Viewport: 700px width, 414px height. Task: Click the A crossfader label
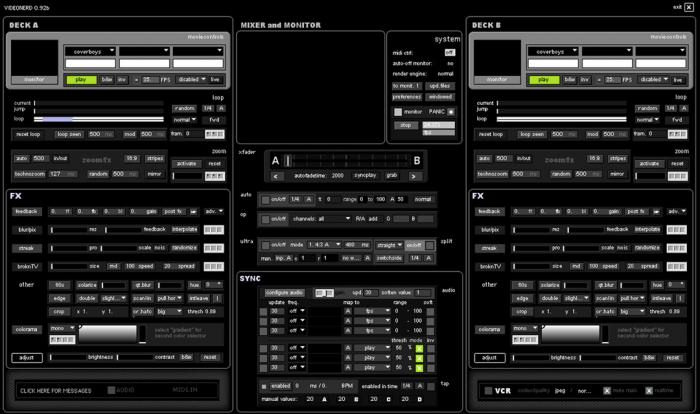click(x=275, y=161)
